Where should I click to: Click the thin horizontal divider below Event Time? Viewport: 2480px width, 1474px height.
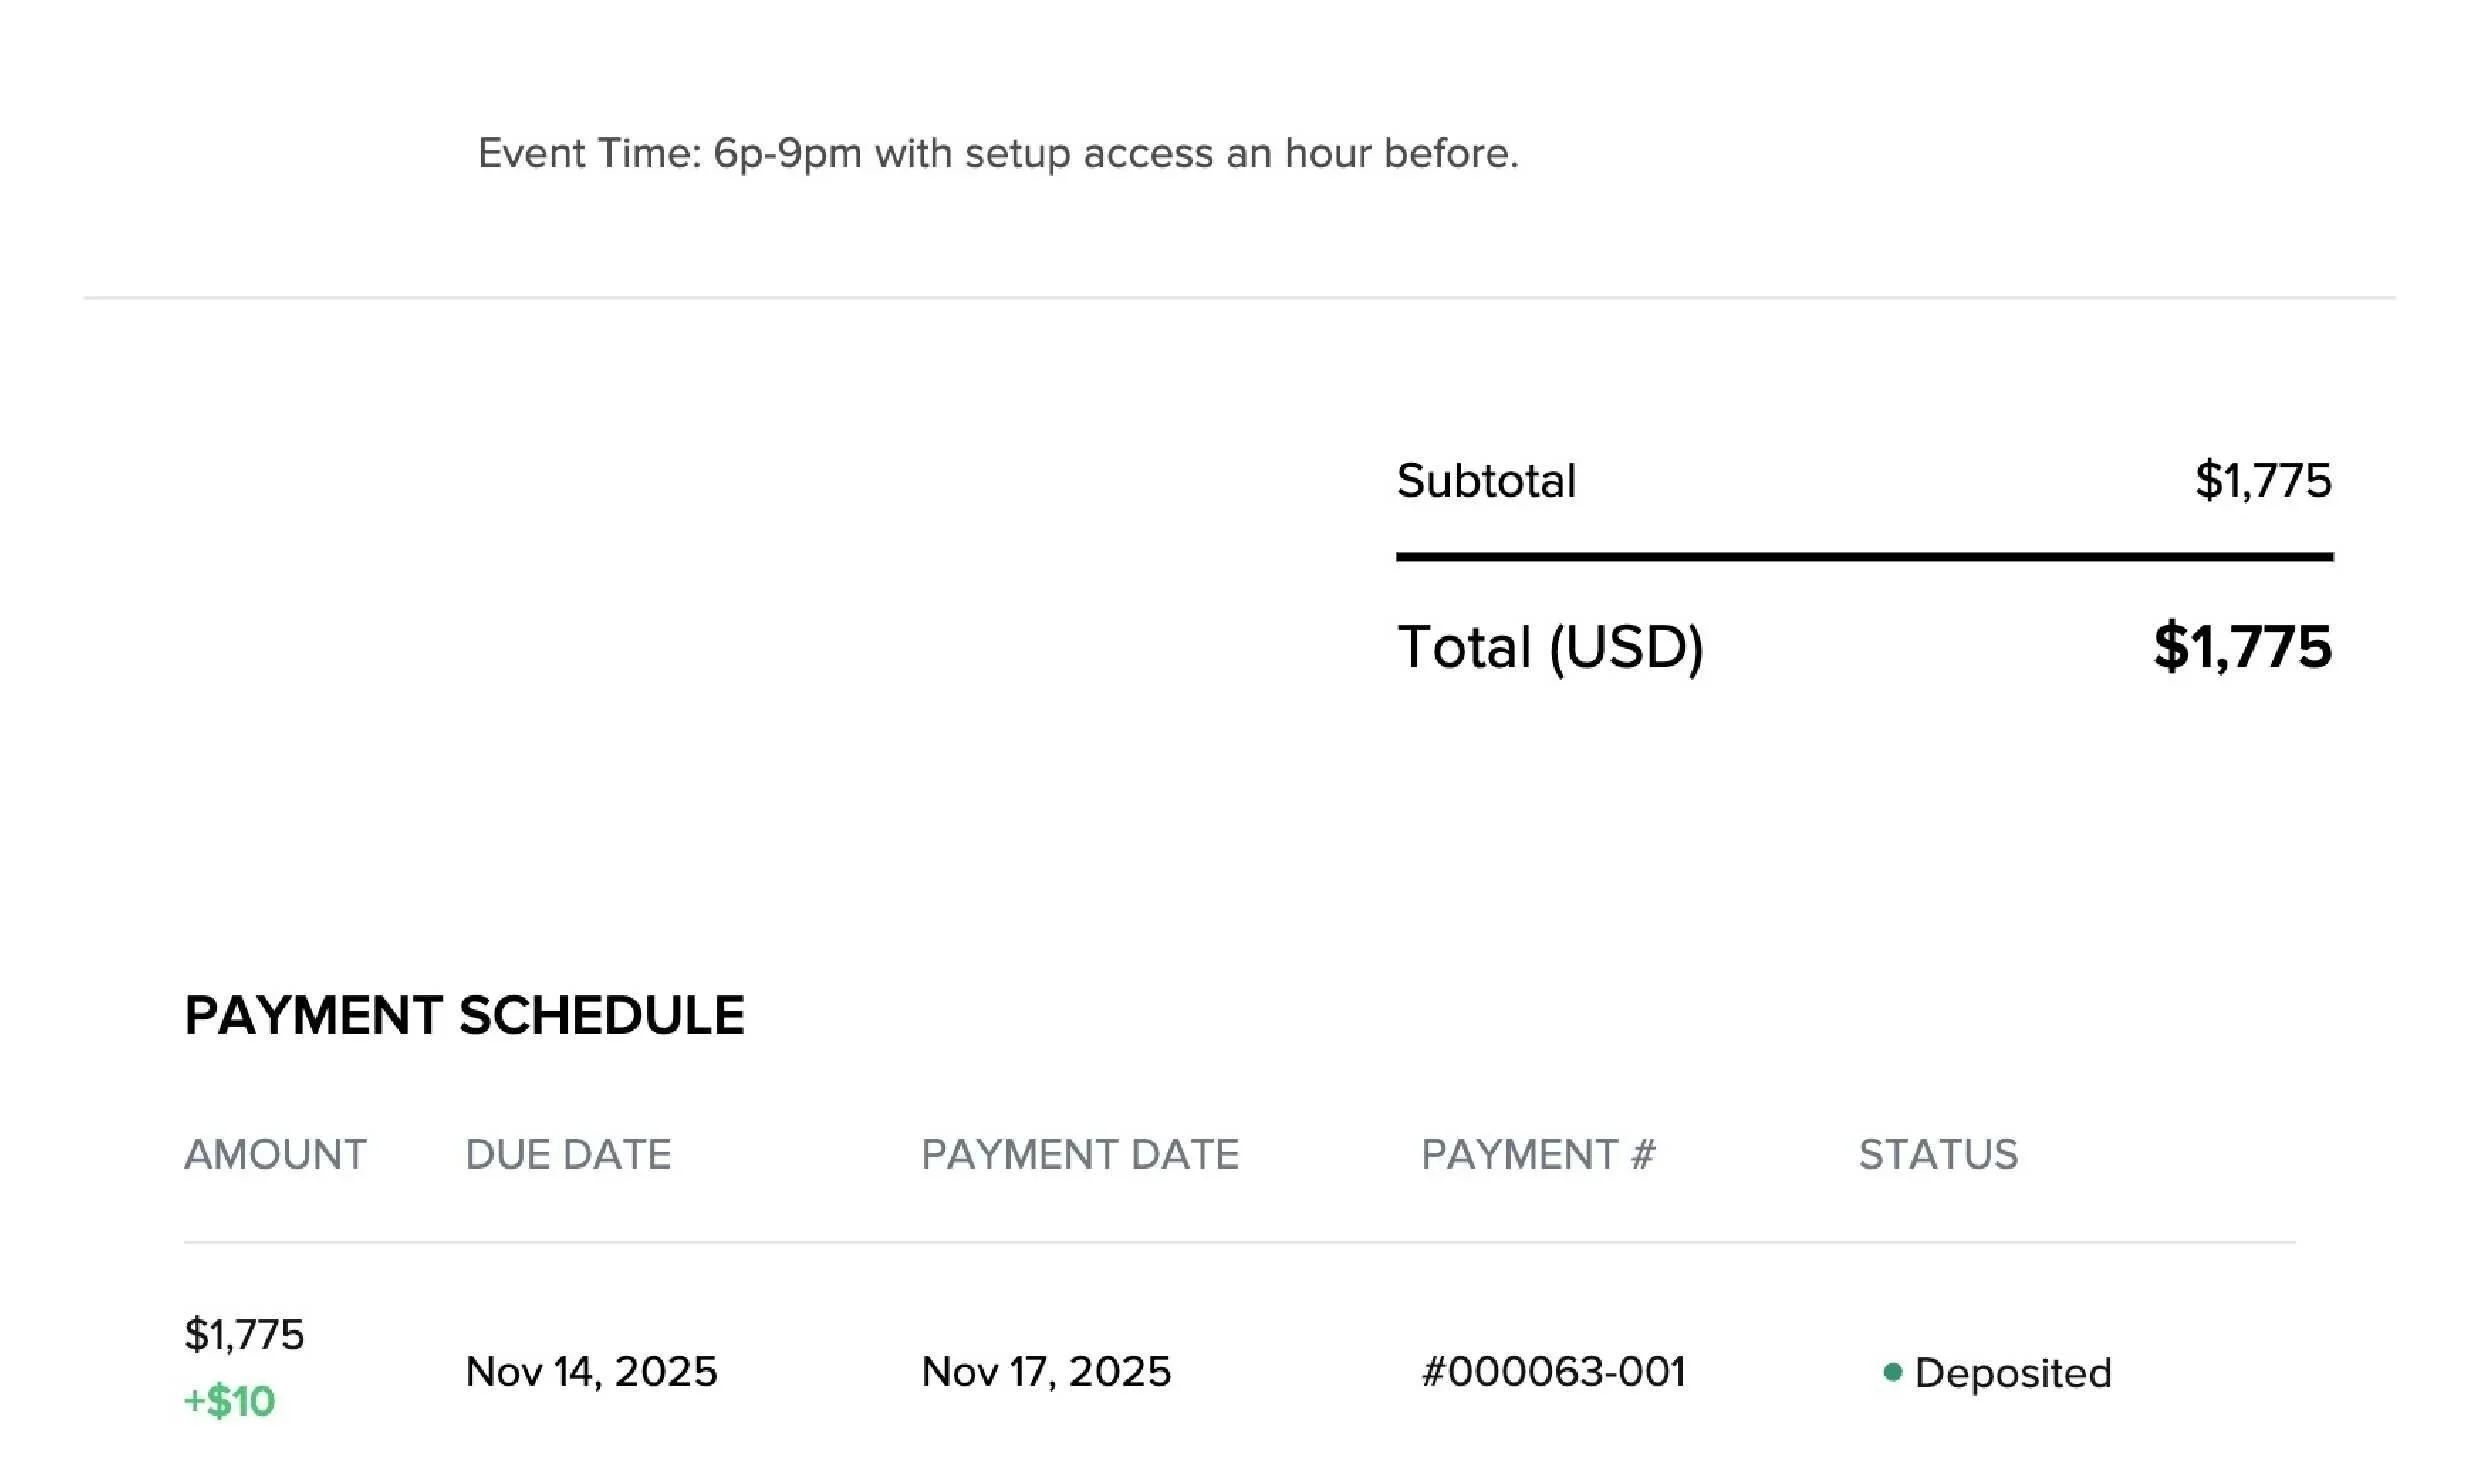click(1240, 298)
